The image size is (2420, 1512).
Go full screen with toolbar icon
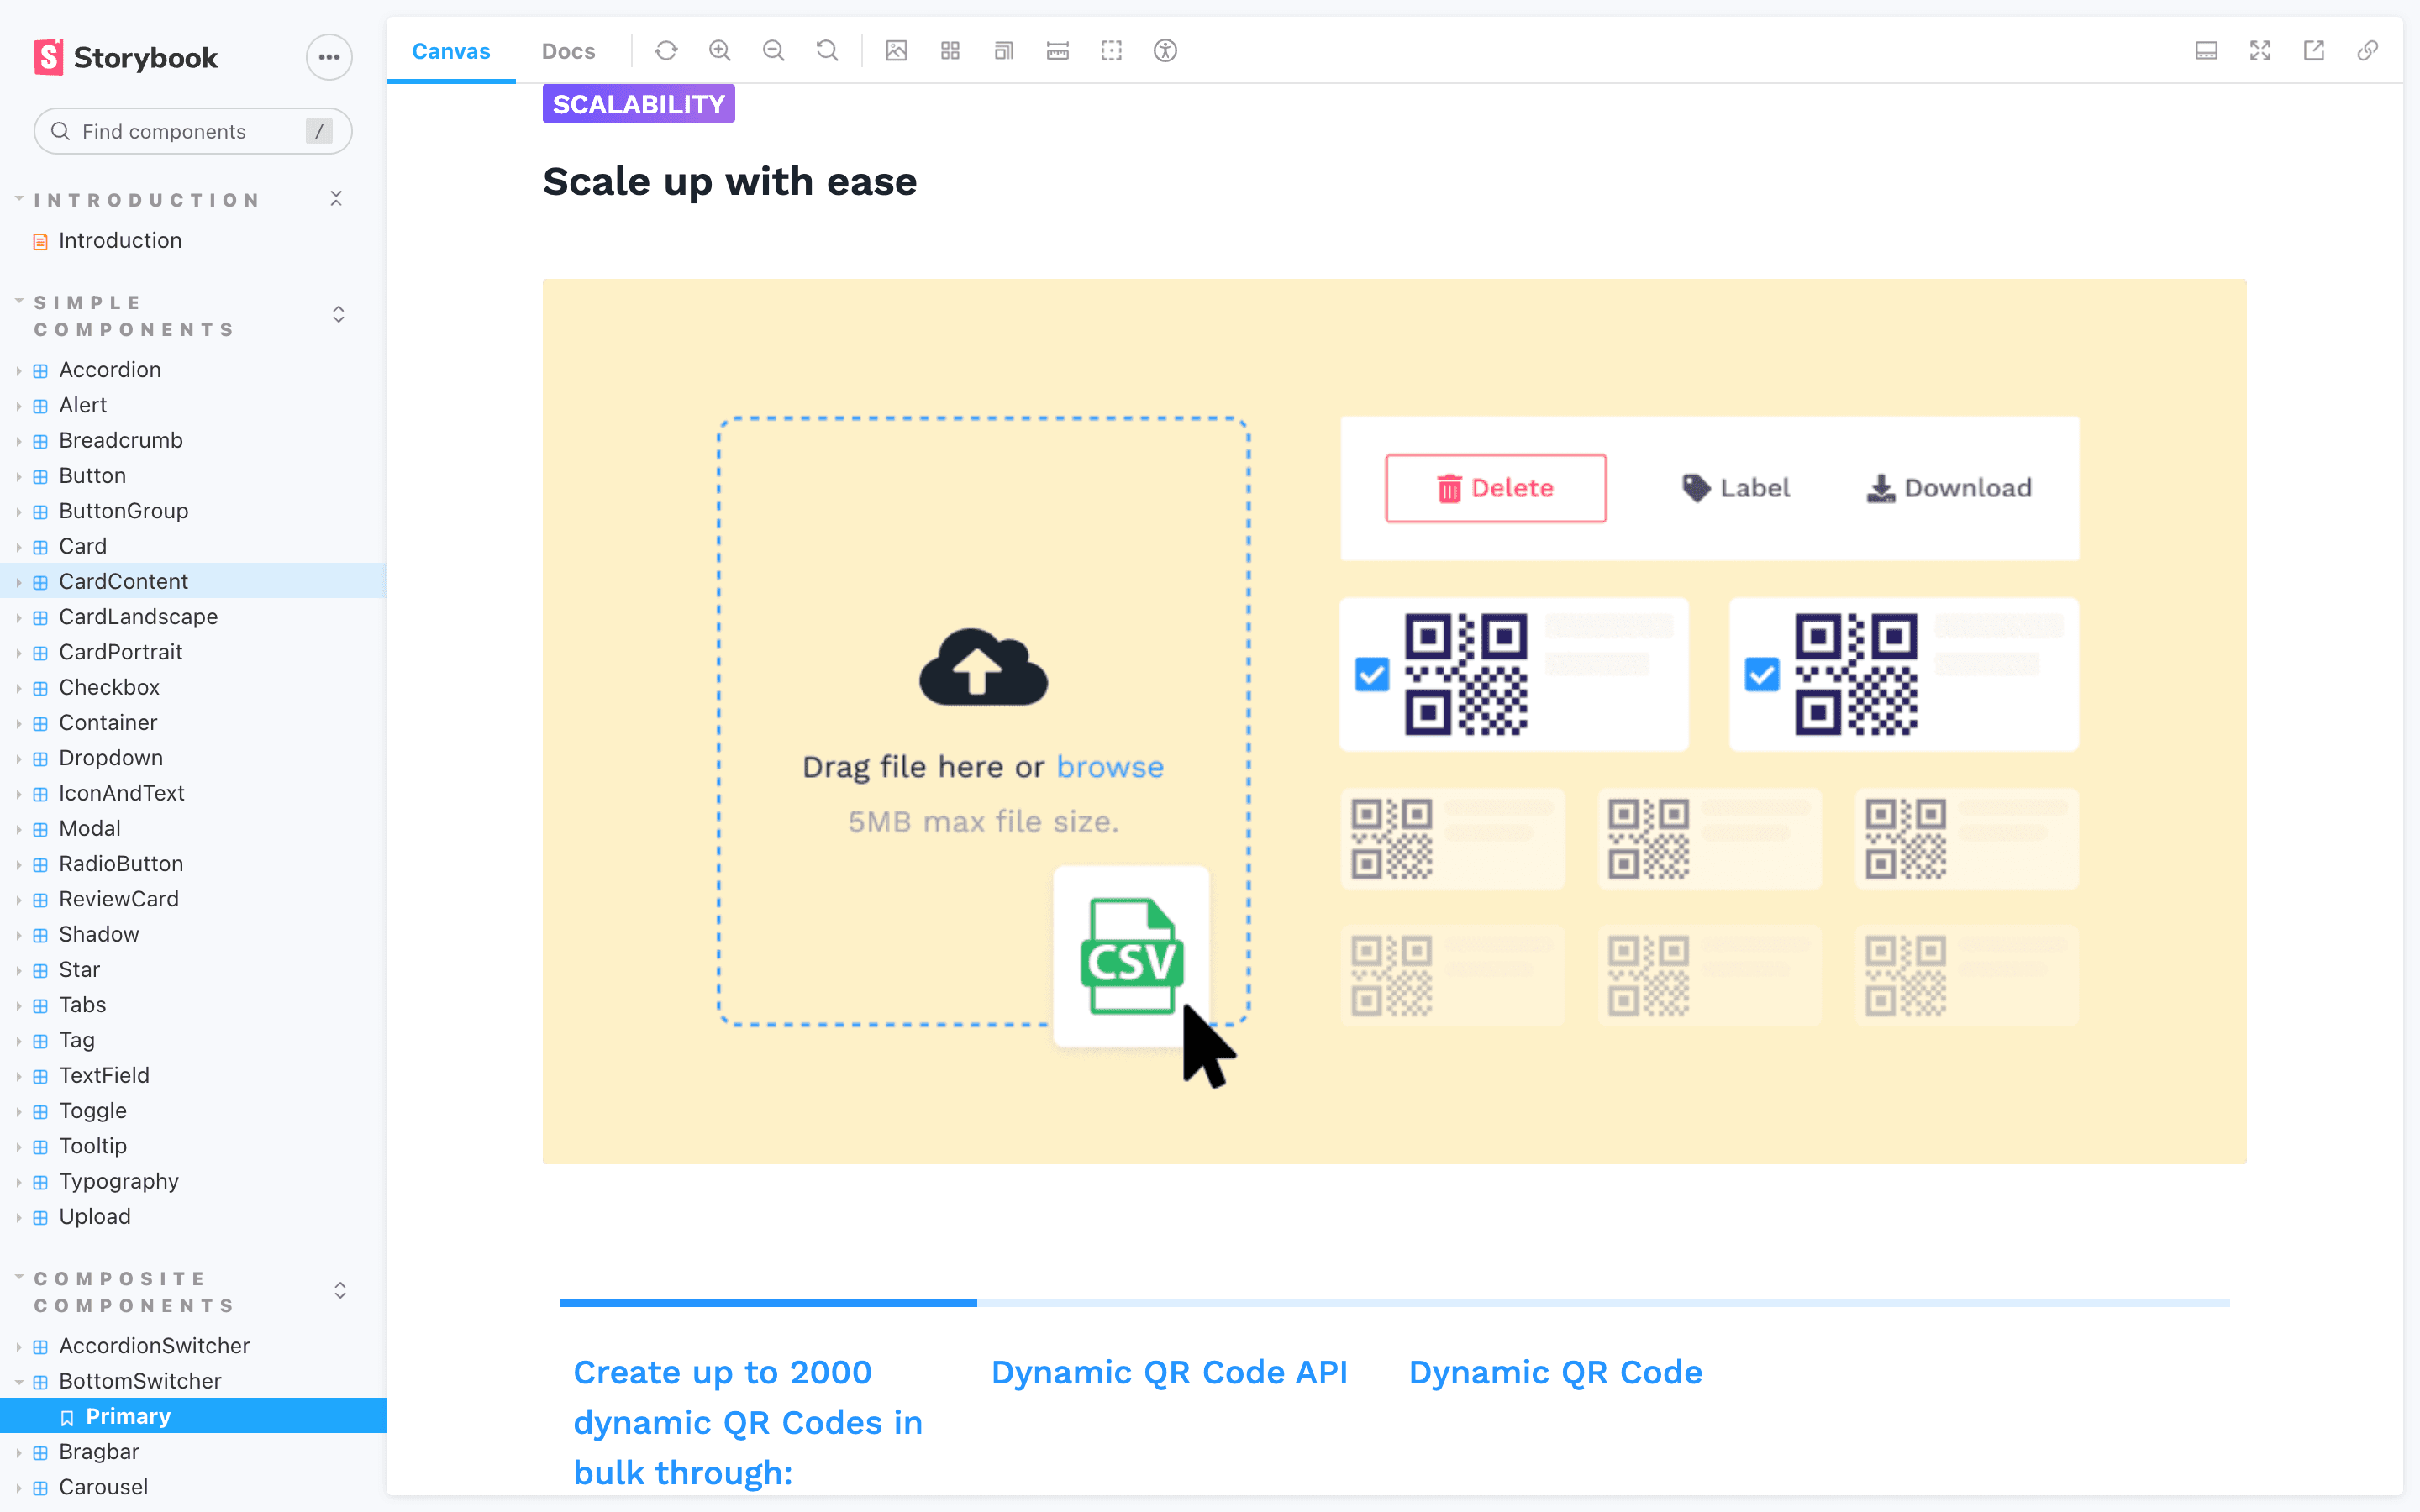pos(2260,51)
